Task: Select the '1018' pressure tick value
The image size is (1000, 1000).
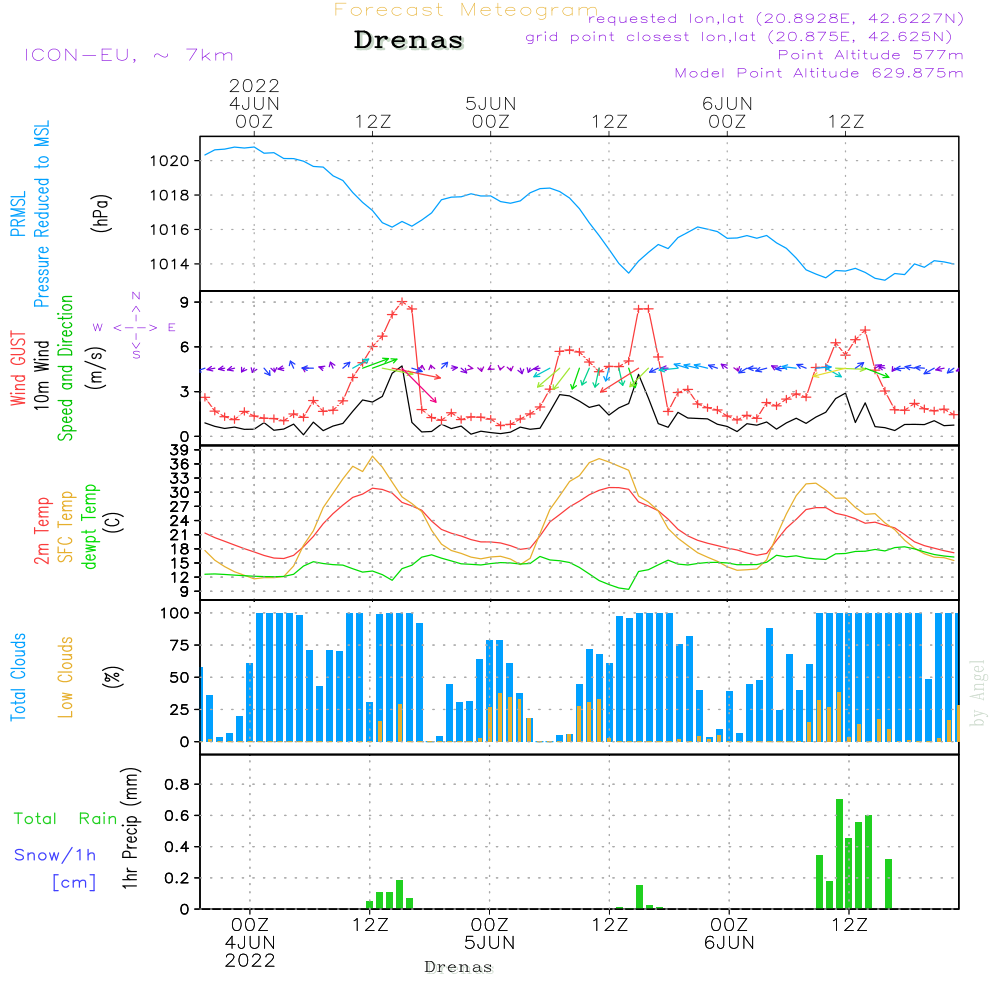Action: [170, 196]
